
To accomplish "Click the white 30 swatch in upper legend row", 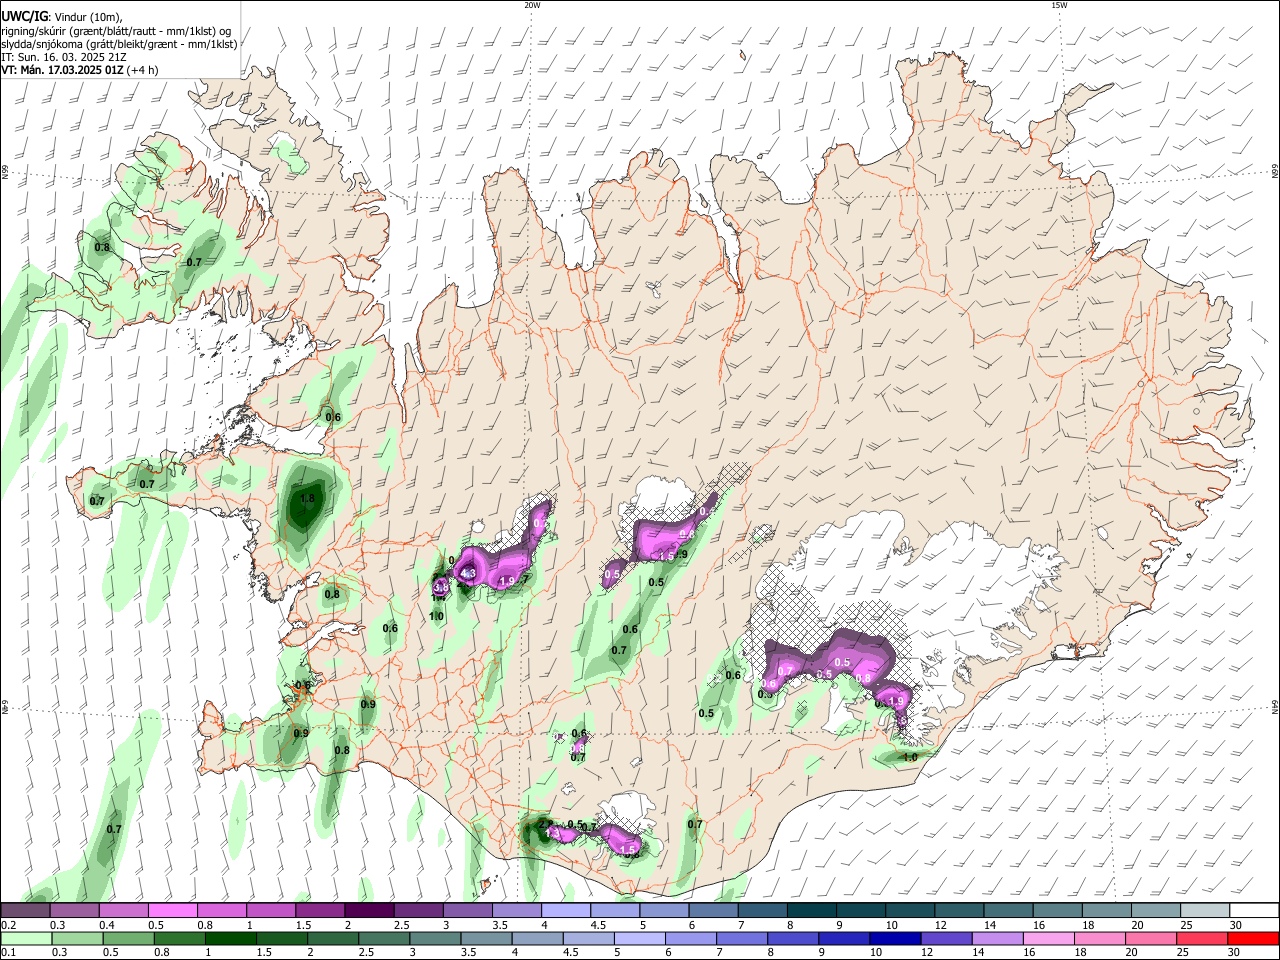I will pyautogui.click(x=1254, y=910).
